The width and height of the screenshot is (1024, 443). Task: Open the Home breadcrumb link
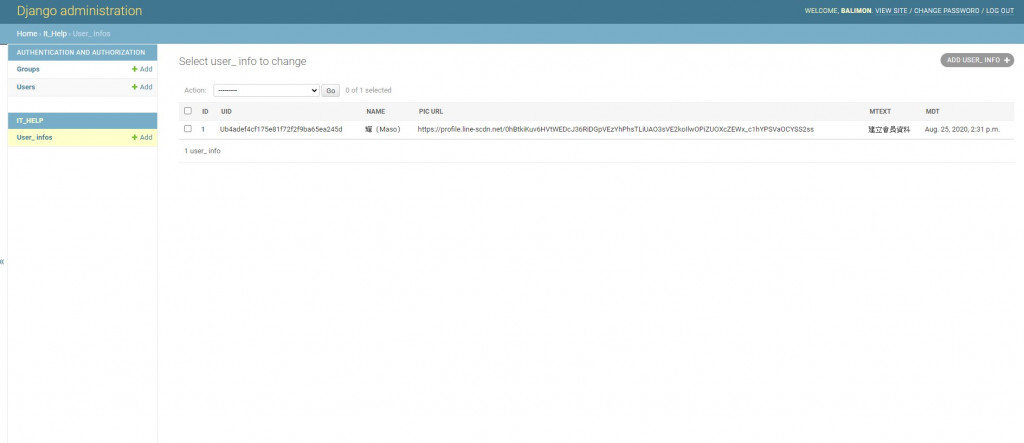(27, 33)
